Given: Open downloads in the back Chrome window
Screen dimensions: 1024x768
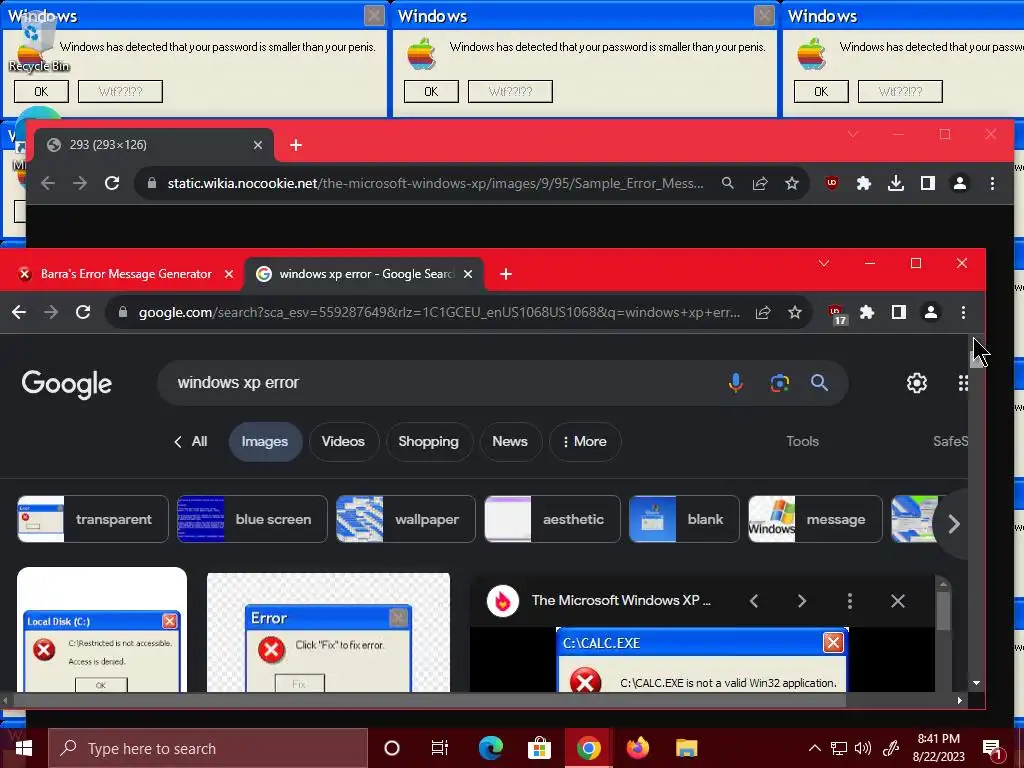Looking at the screenshot, I should 896,184.
